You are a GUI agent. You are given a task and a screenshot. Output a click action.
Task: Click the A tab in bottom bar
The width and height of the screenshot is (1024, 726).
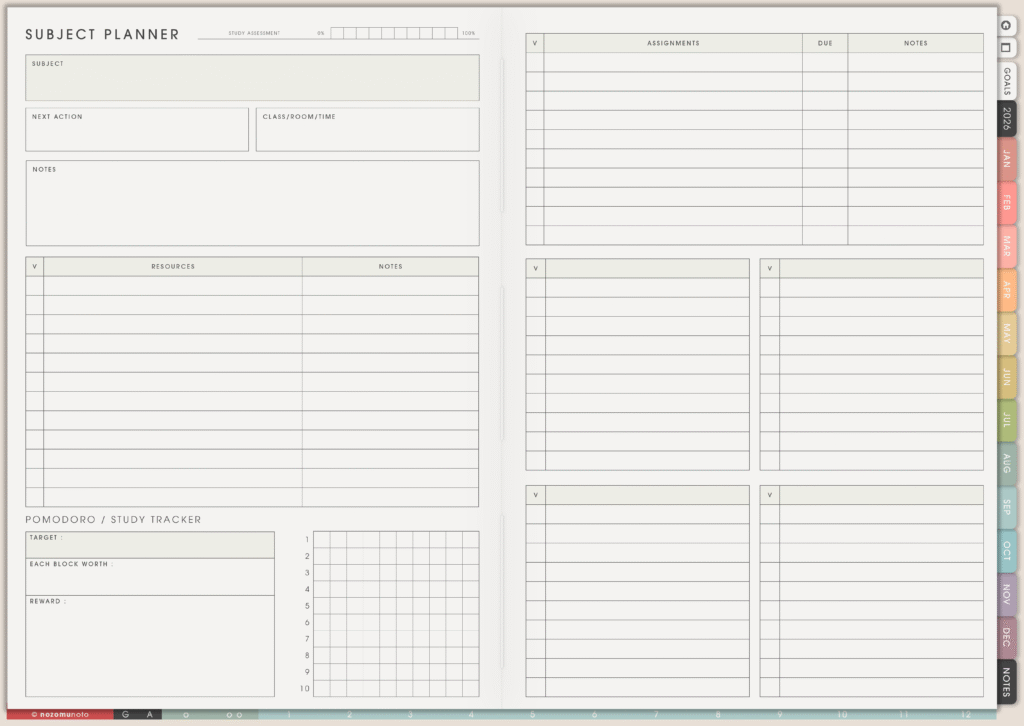click(x=149, y=715)
